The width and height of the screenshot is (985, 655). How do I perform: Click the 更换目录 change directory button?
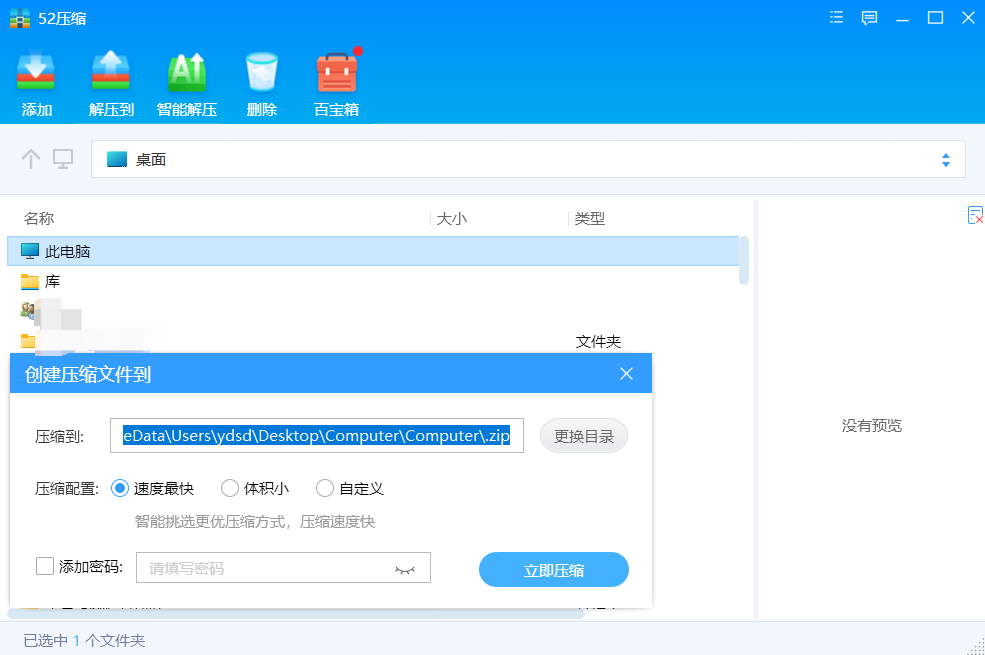(583, 436)
